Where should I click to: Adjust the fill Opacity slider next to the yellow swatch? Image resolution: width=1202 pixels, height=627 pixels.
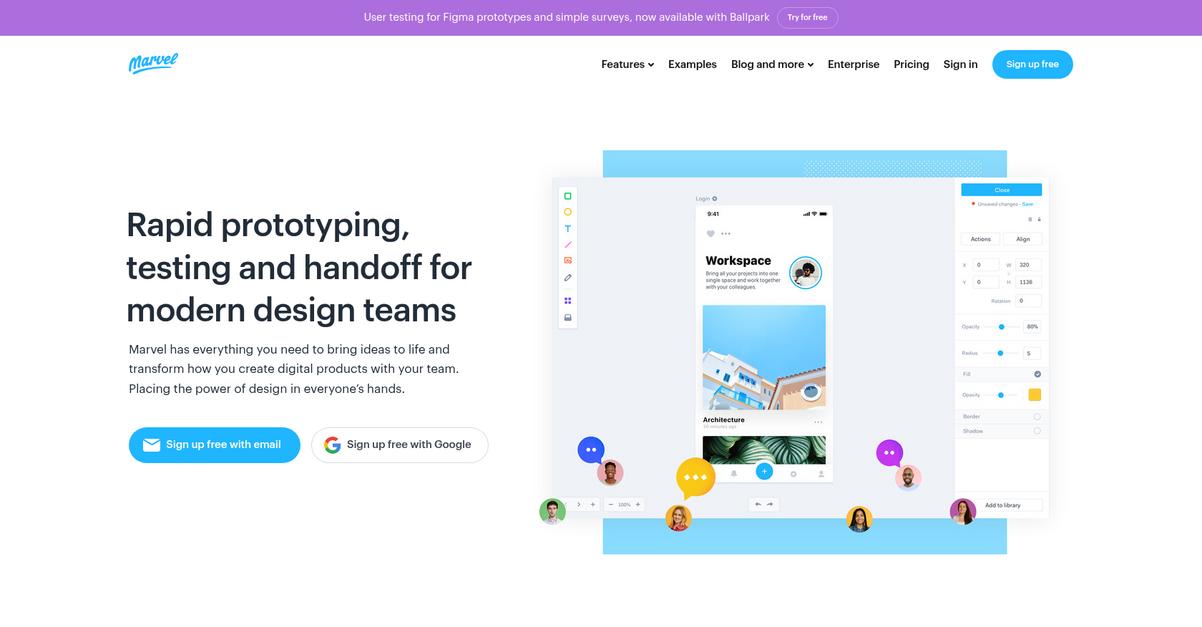coord(1001,395)
